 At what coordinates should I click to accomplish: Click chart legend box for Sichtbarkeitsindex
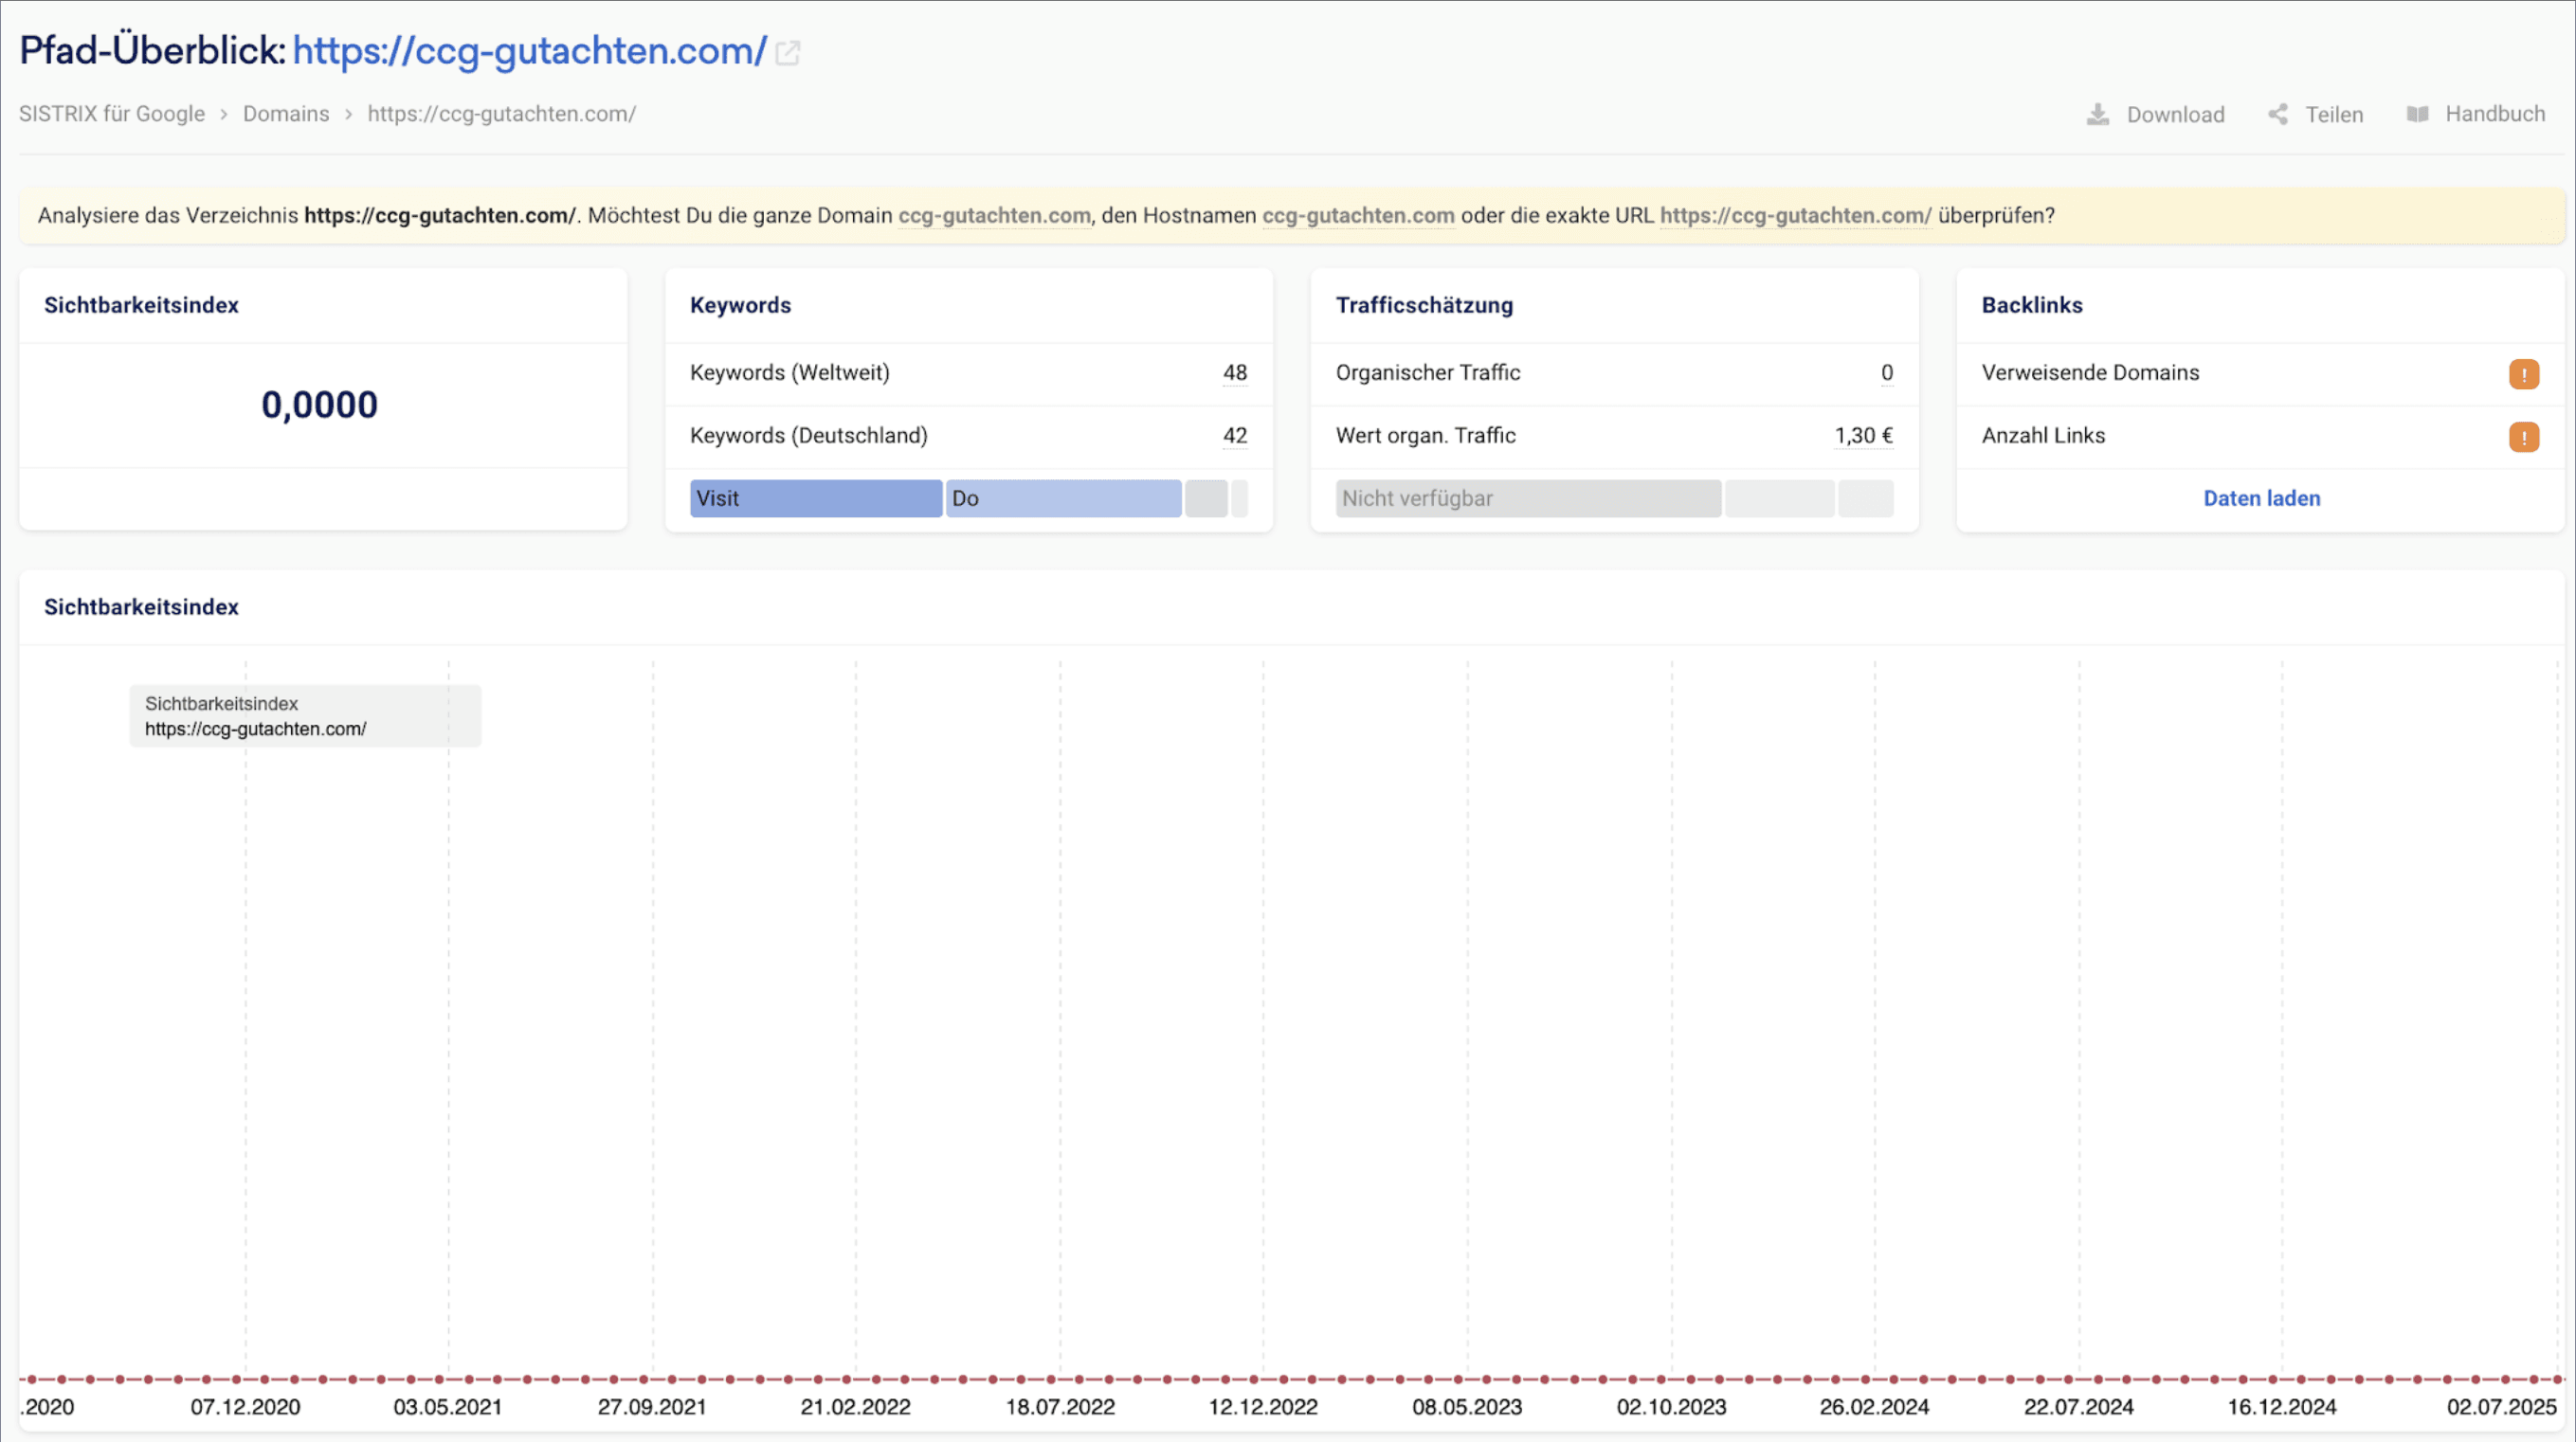[x=305, y=716]
